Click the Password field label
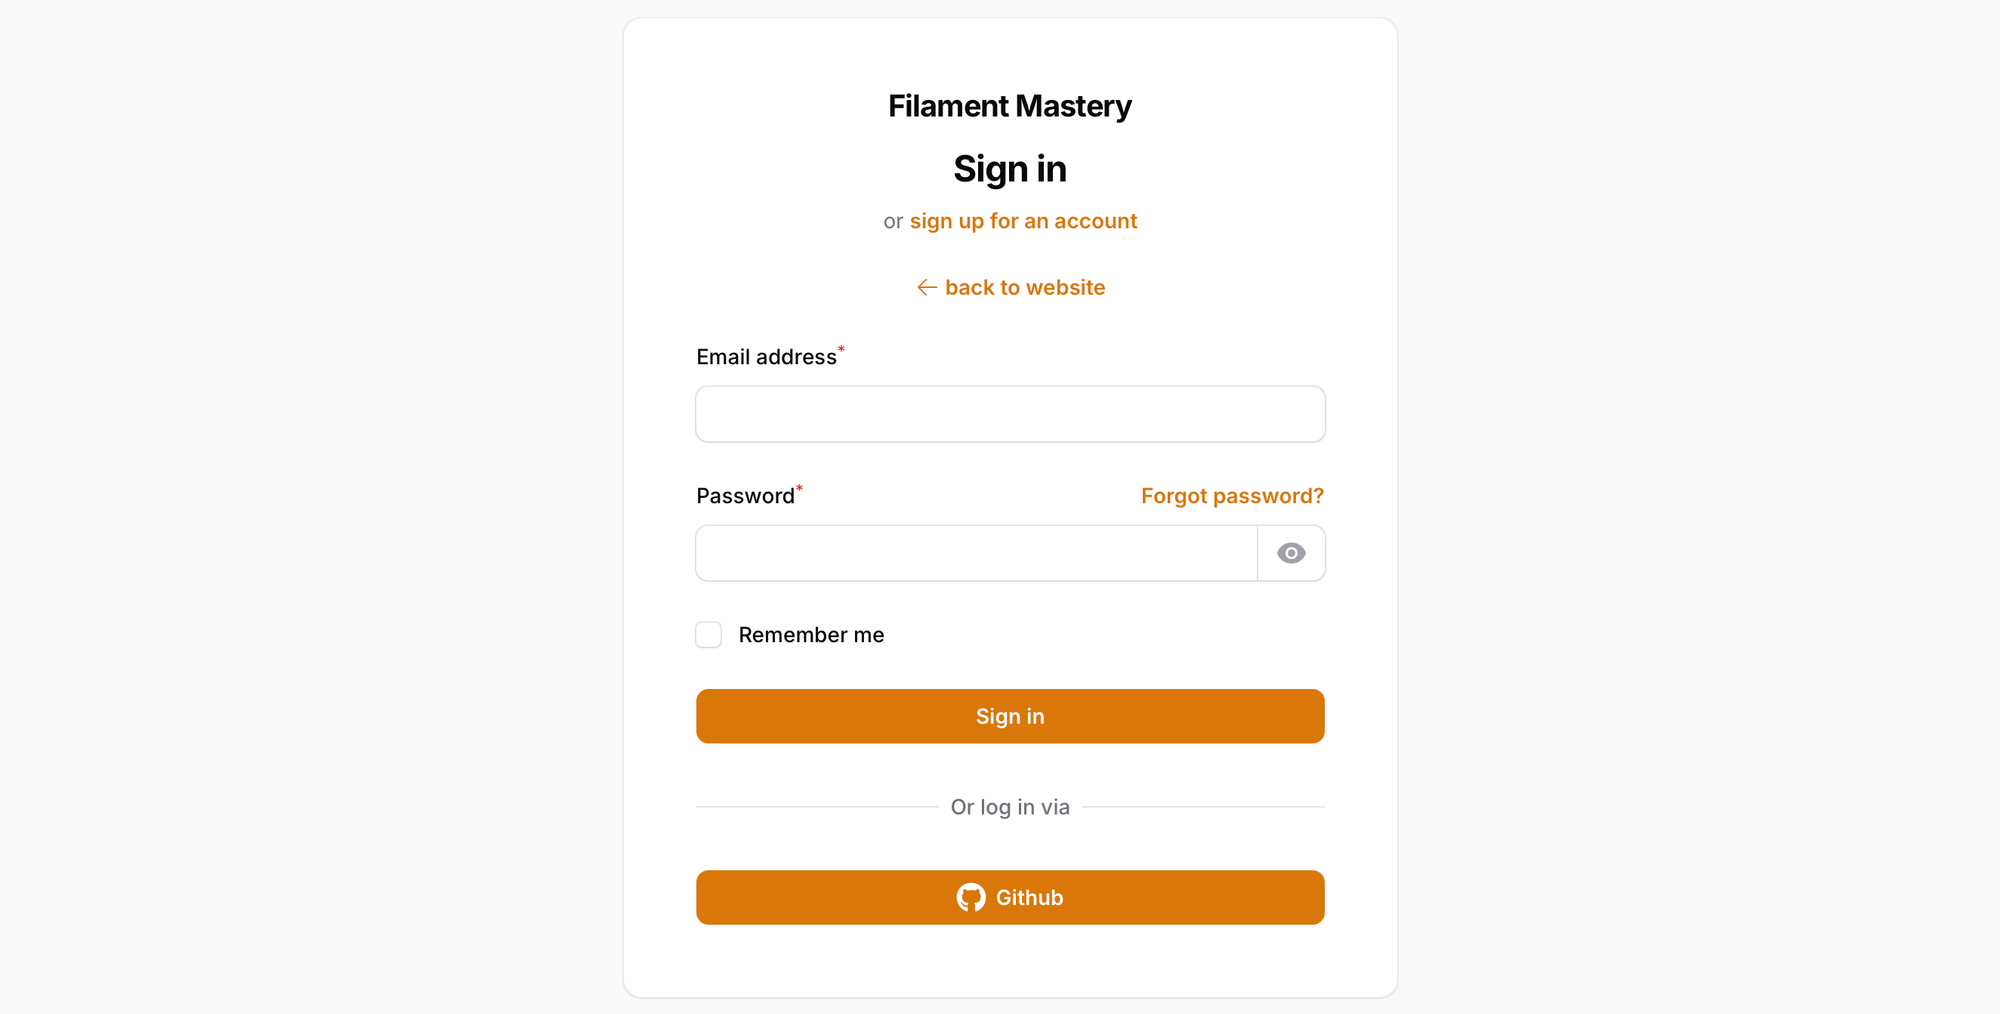 (x=745, y=495)
